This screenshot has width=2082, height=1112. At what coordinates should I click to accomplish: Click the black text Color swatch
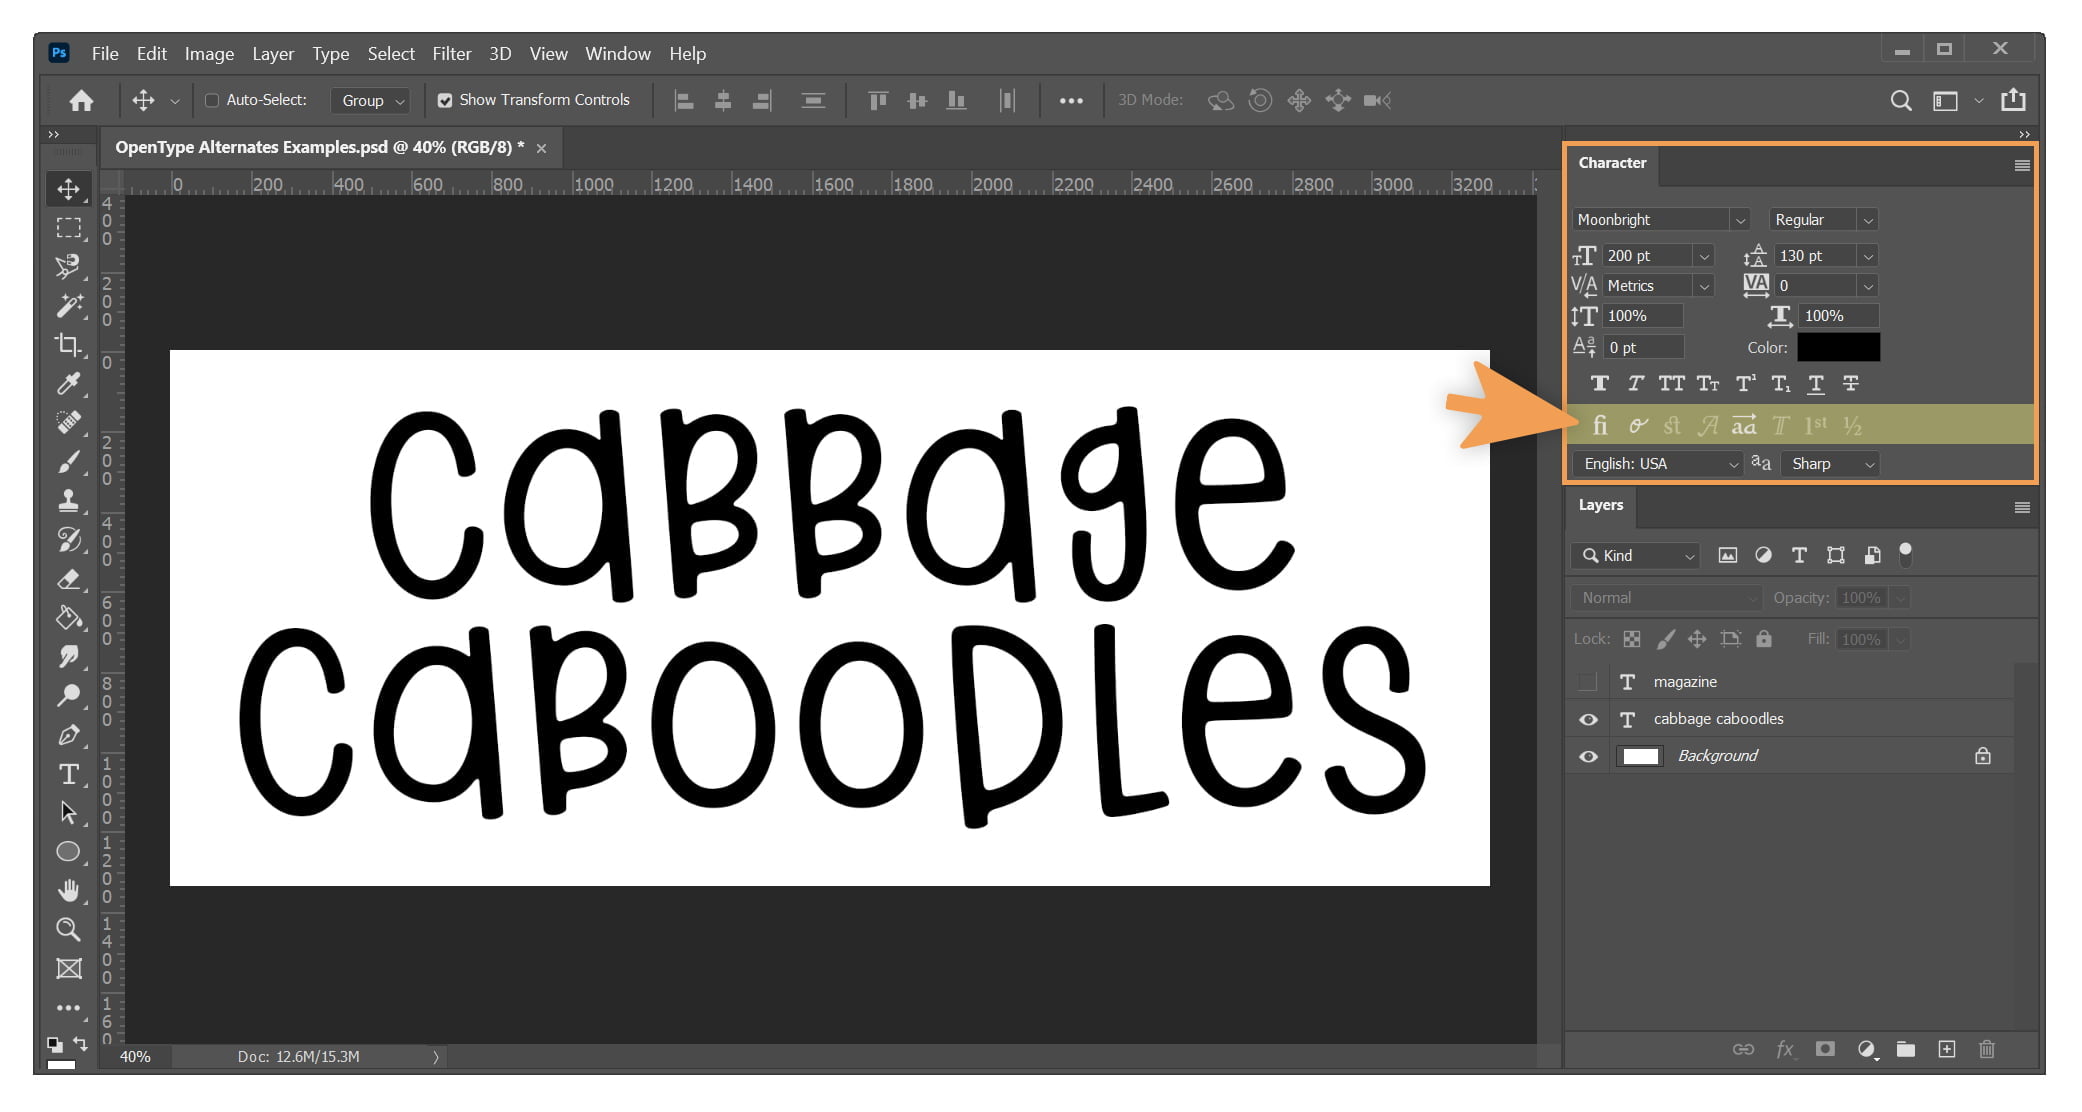point(1838,347)
